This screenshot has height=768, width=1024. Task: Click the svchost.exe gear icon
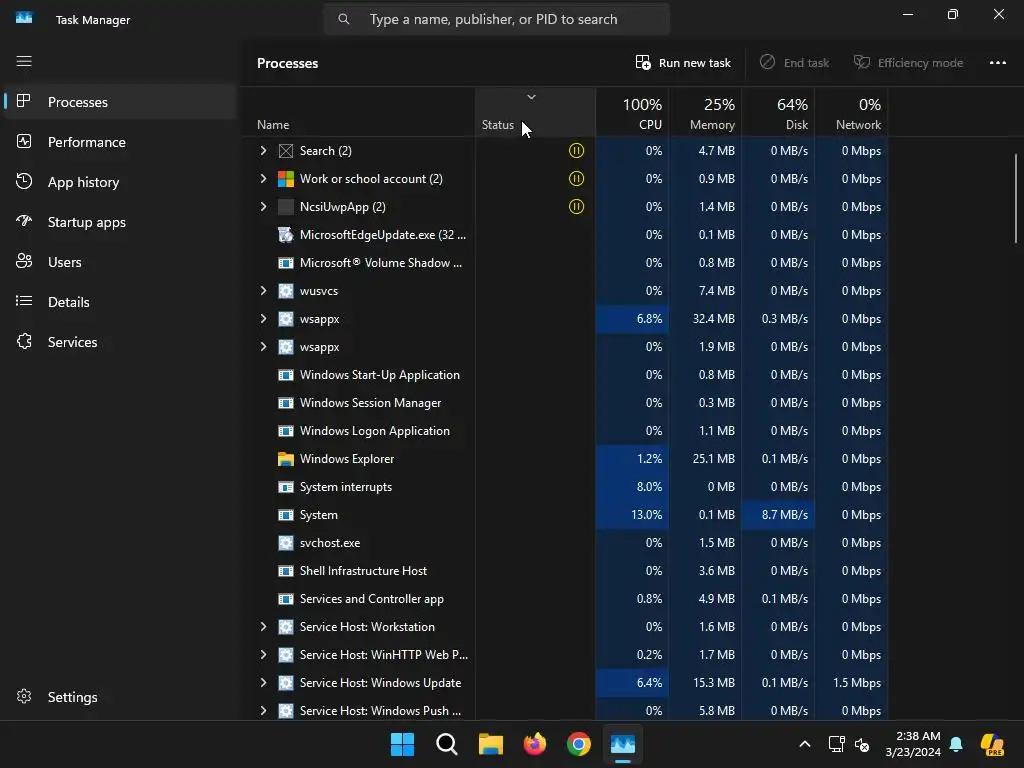(x=285, y=543)
